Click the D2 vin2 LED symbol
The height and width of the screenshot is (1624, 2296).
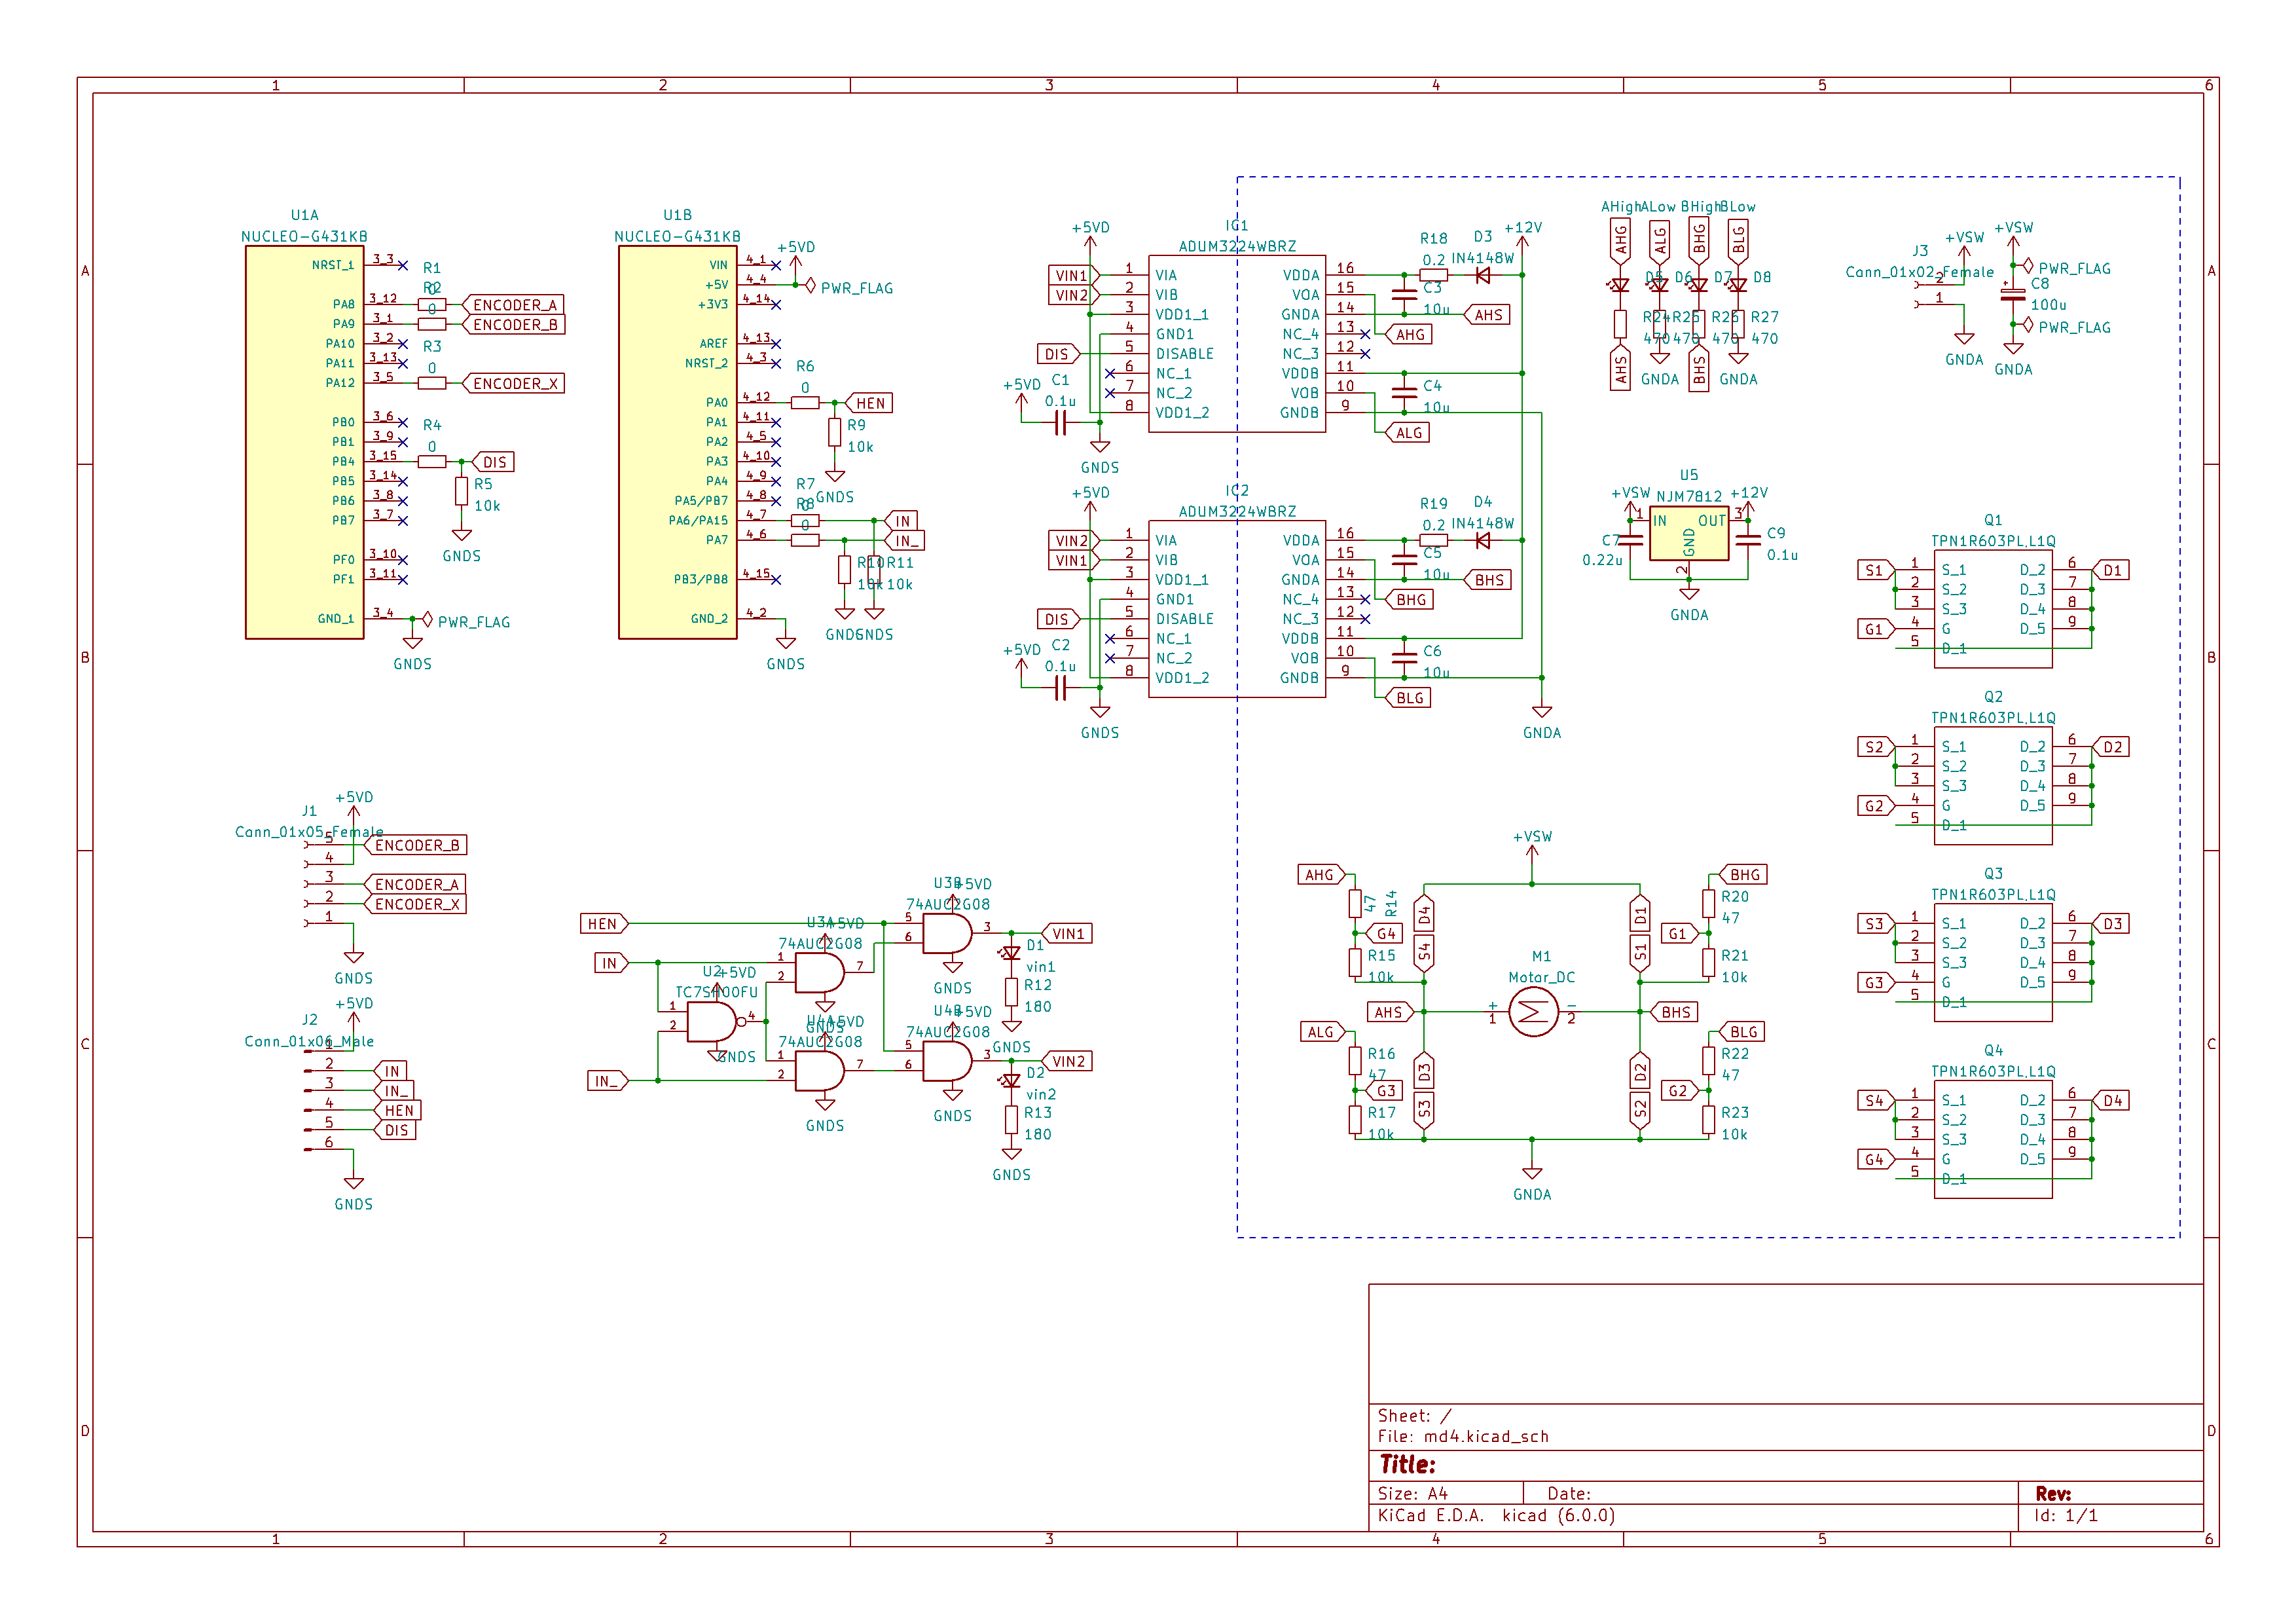point(1011,1081)
